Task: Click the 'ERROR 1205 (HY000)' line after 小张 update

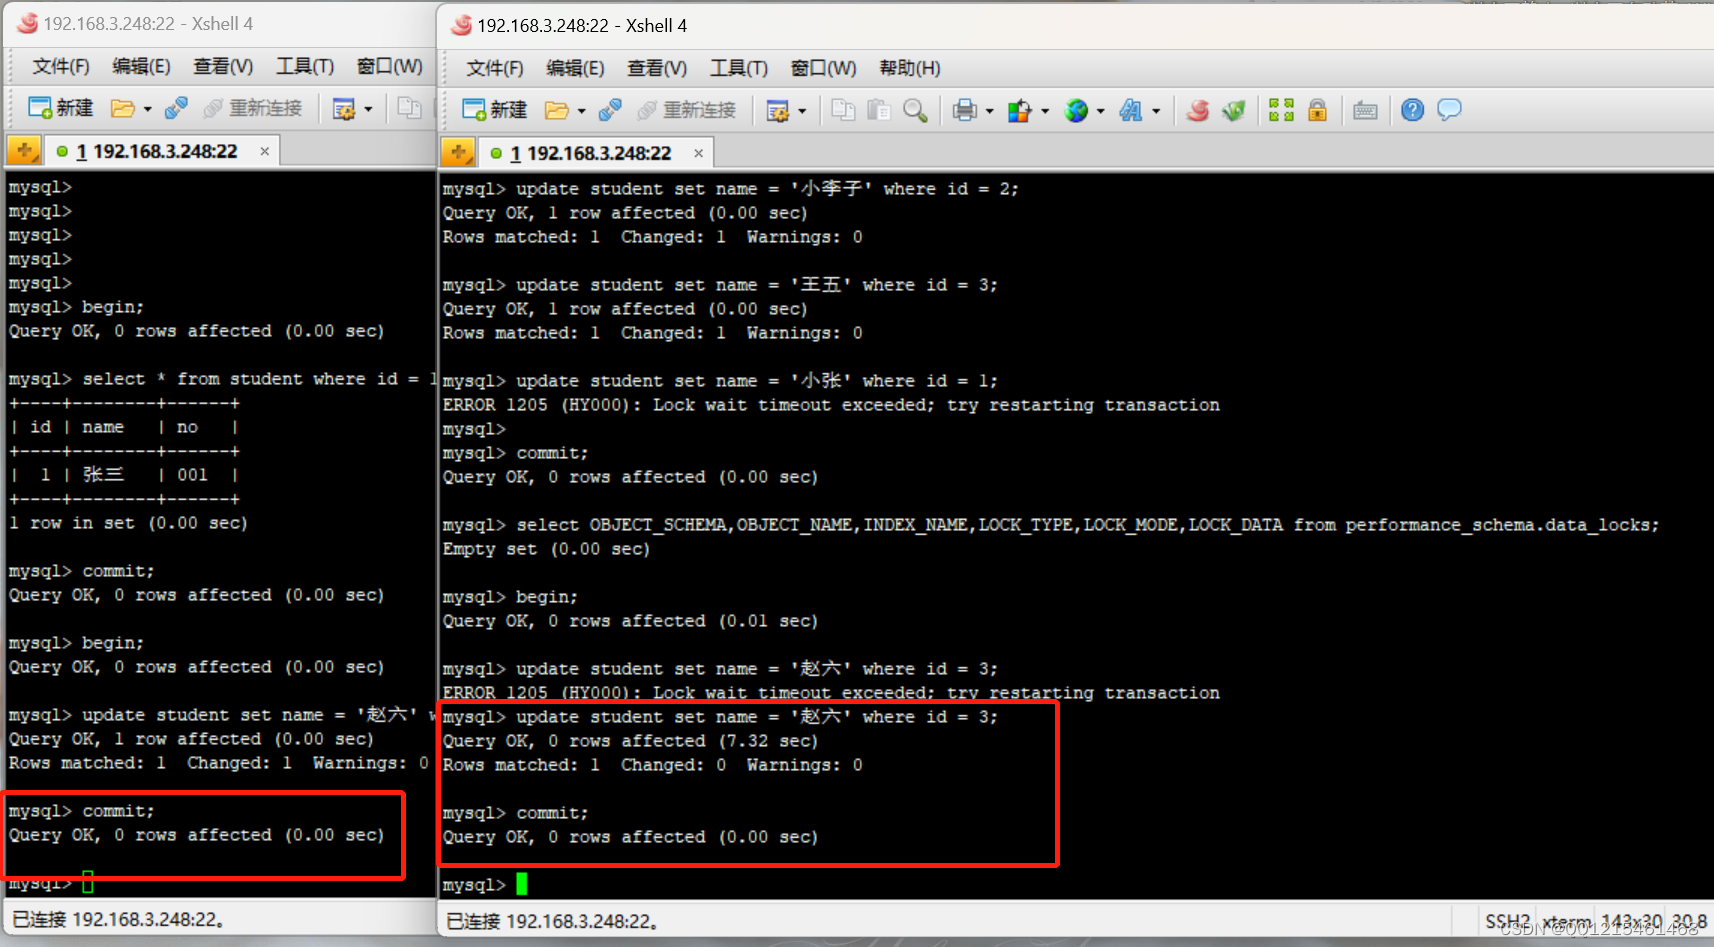Action: click(x=831, y=405)
